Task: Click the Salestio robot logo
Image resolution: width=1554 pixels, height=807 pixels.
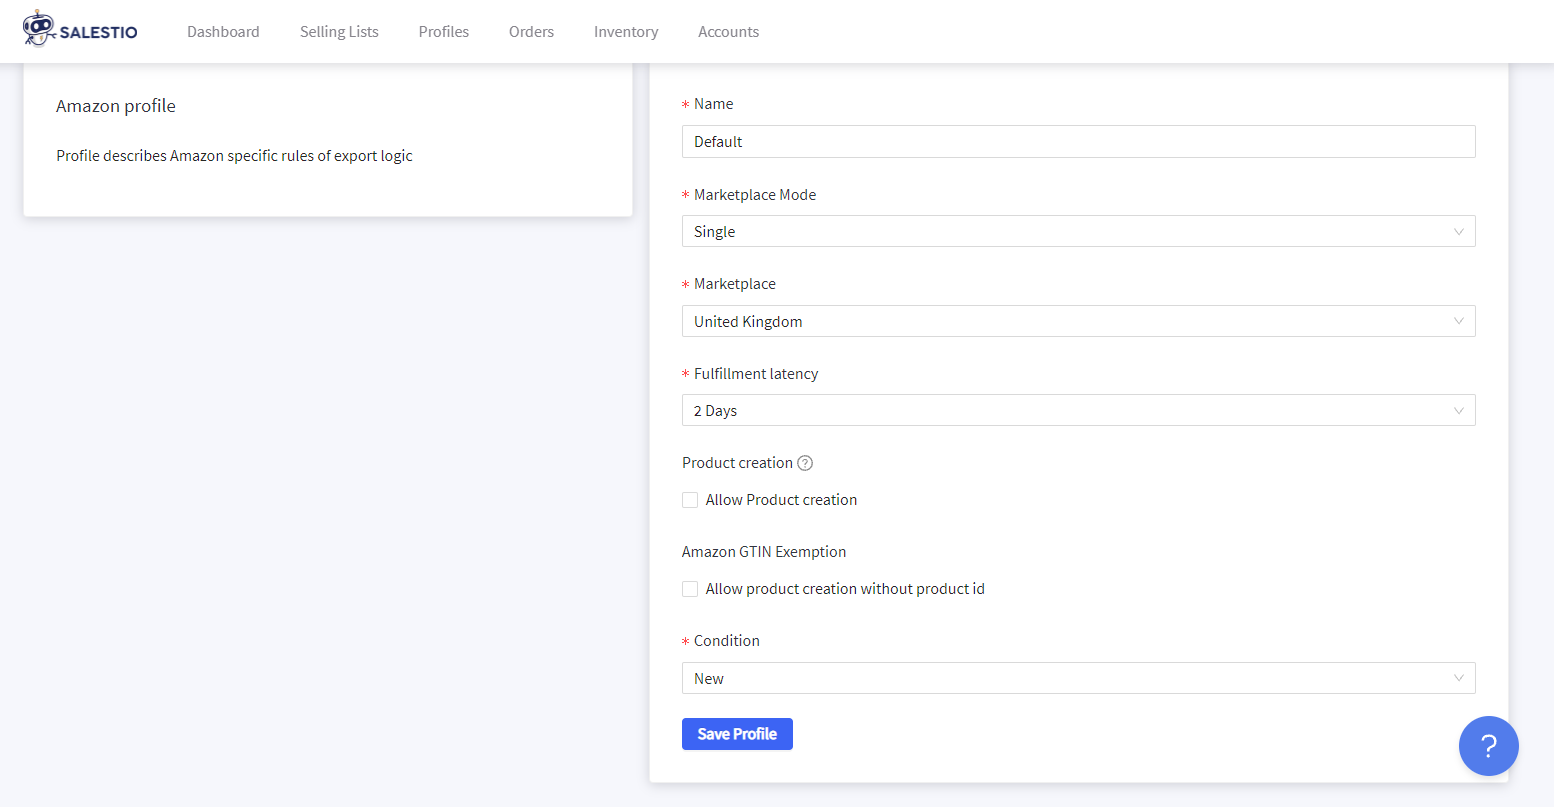Action: 80,30
